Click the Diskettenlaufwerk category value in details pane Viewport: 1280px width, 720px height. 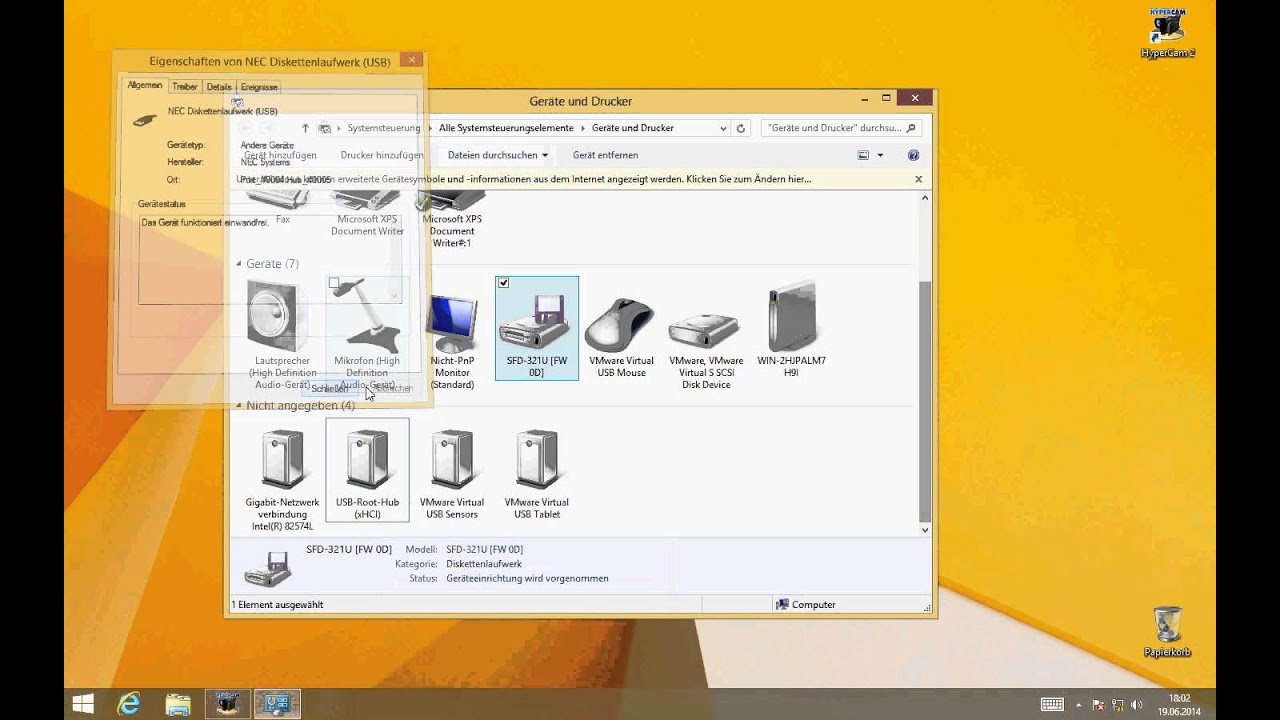pos(484,564)
